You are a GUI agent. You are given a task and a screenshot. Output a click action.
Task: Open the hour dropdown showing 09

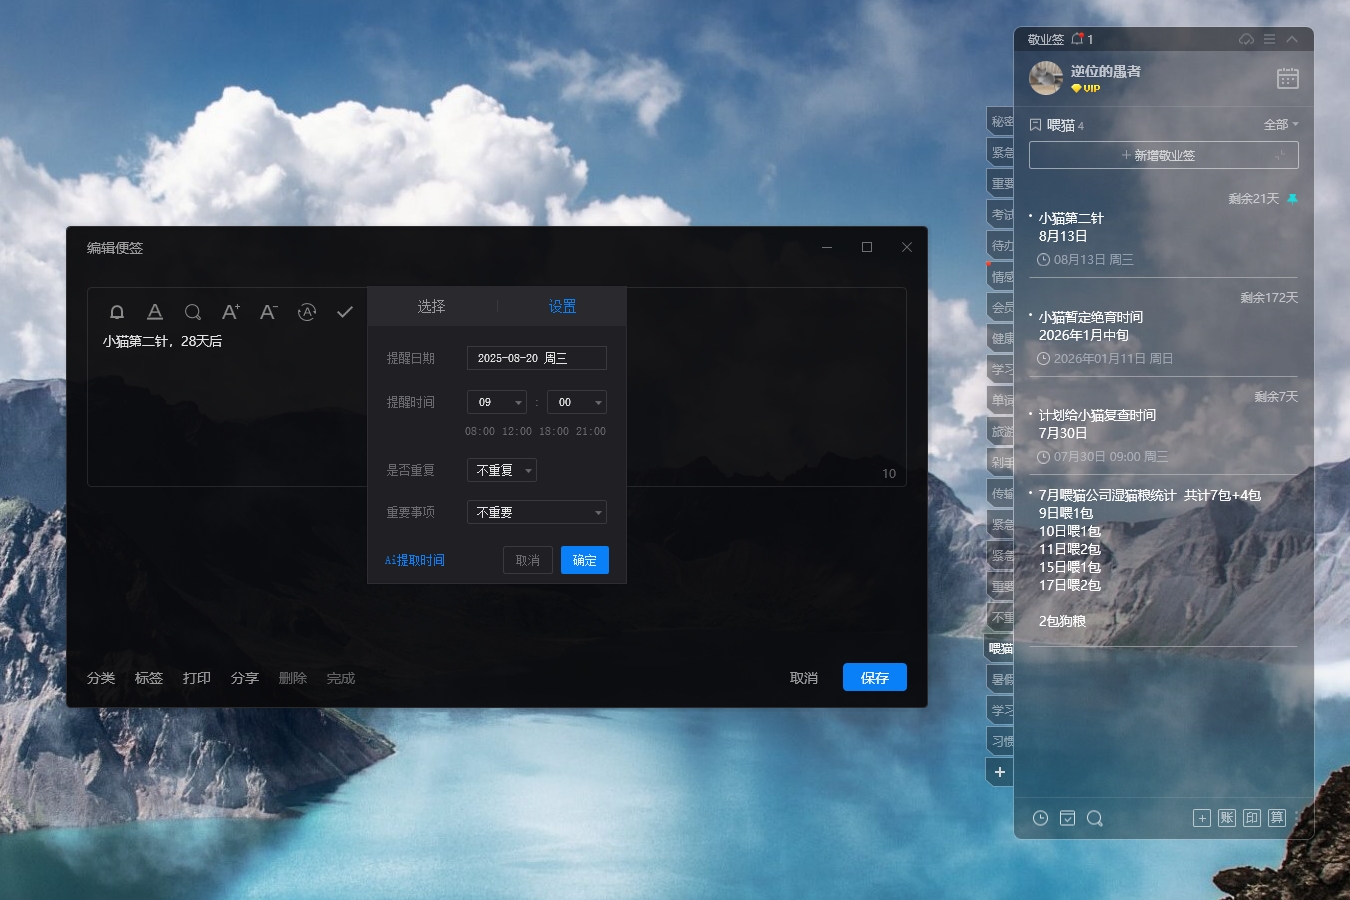coord(497,402)
